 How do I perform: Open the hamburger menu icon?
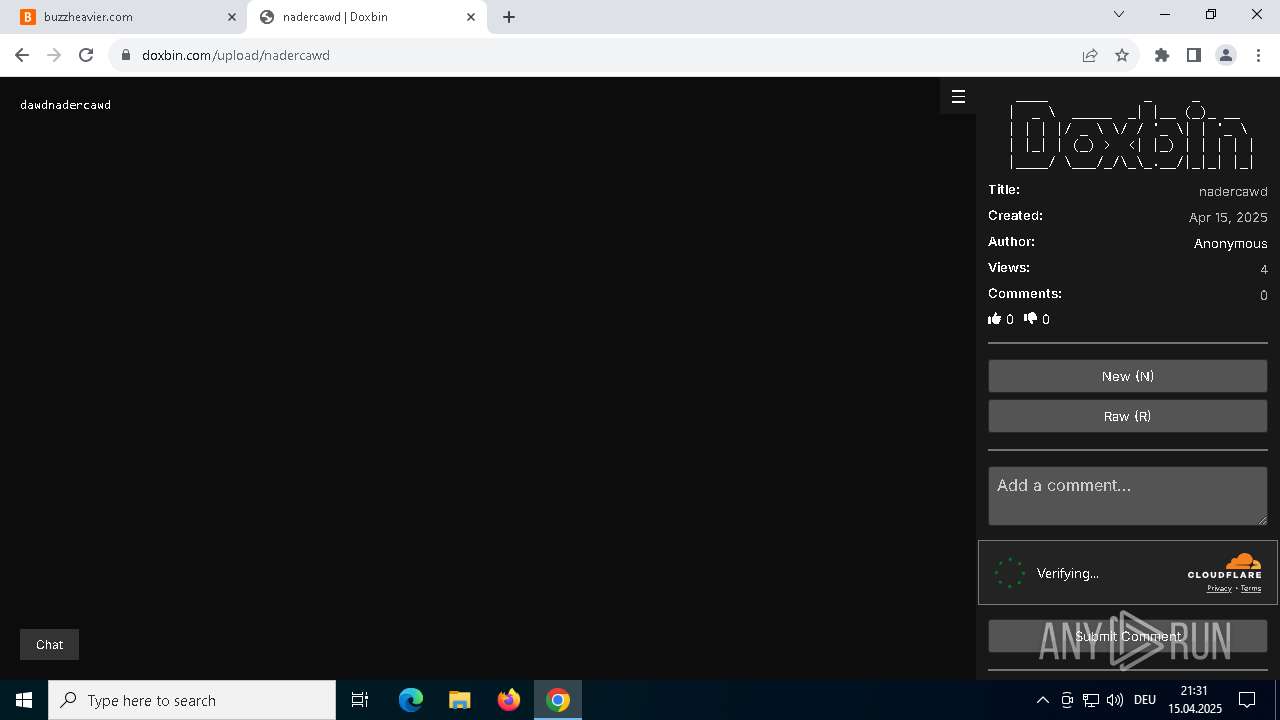pyautogui.click(x=958, y=97)
